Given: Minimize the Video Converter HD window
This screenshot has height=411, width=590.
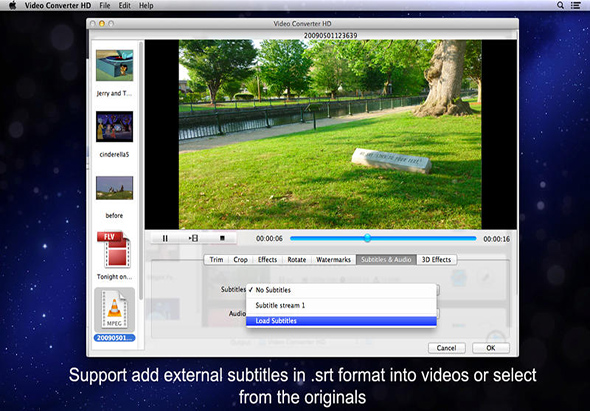Looking at the screenshot, I should pyautogui.click(x=102, y=23).
